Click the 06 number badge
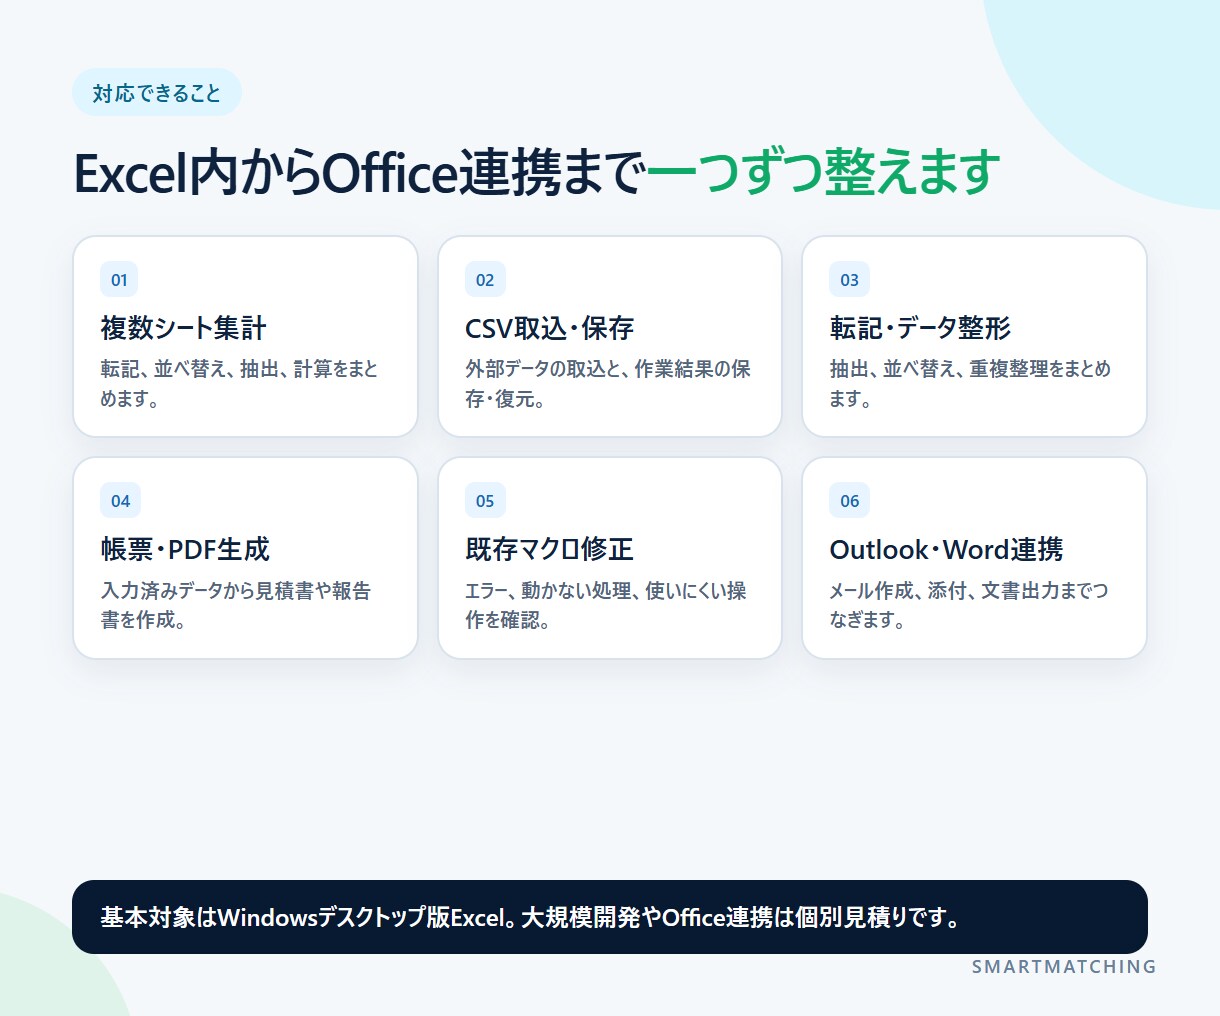1220x1016 pixels. pyautogui.click(x=849, y=501)
